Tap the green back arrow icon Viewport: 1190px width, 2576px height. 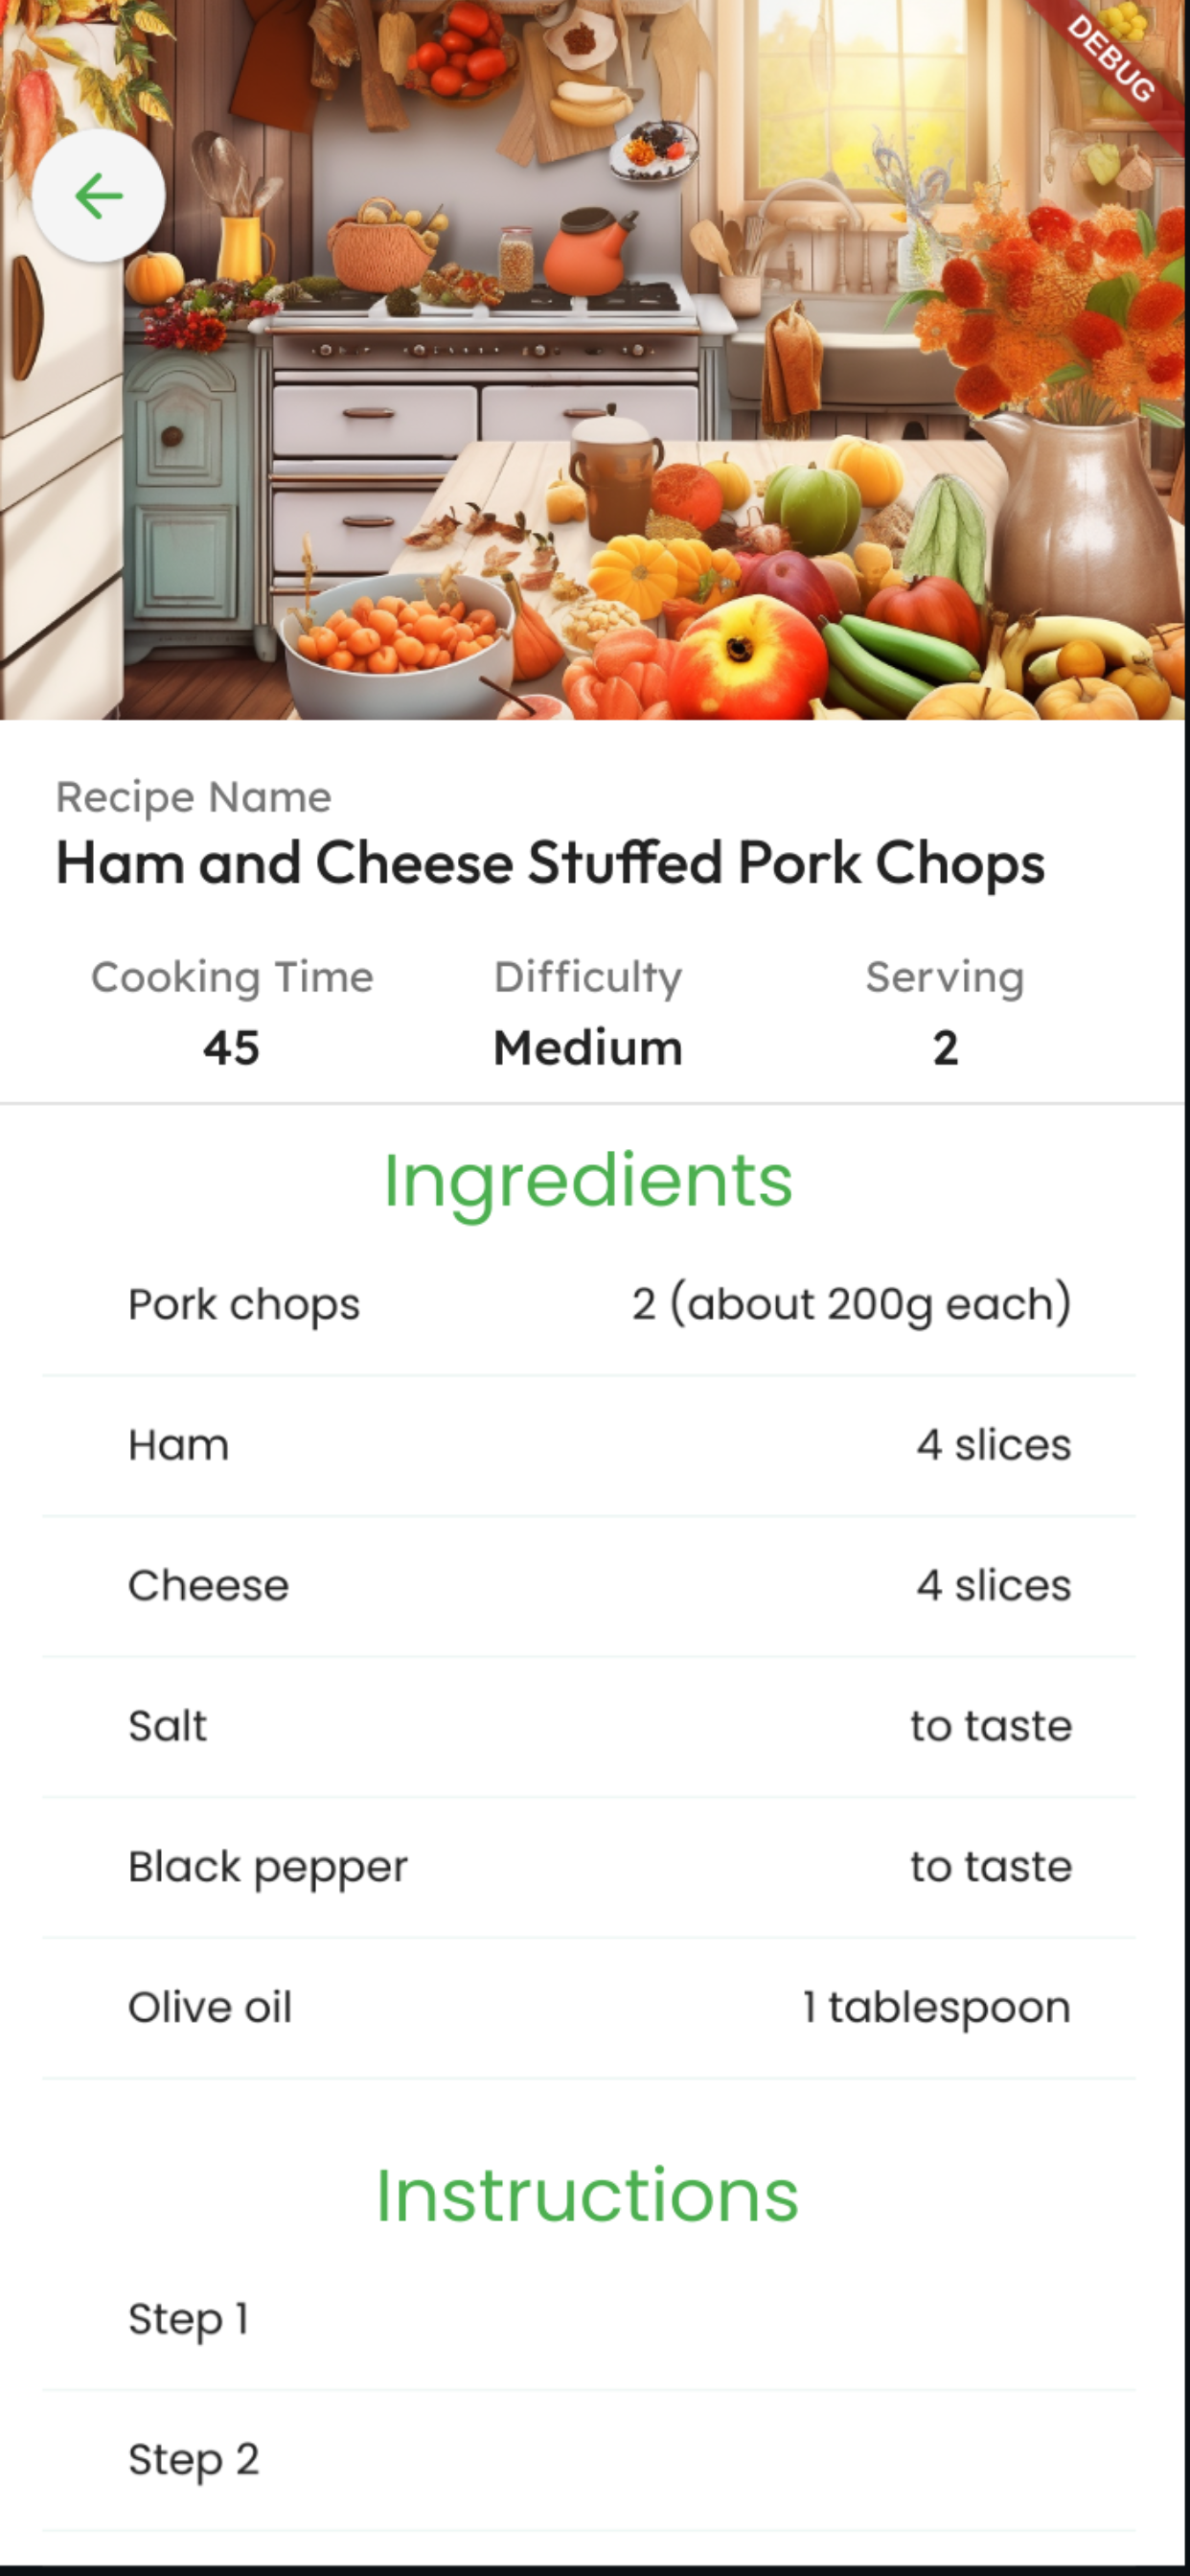99,196
